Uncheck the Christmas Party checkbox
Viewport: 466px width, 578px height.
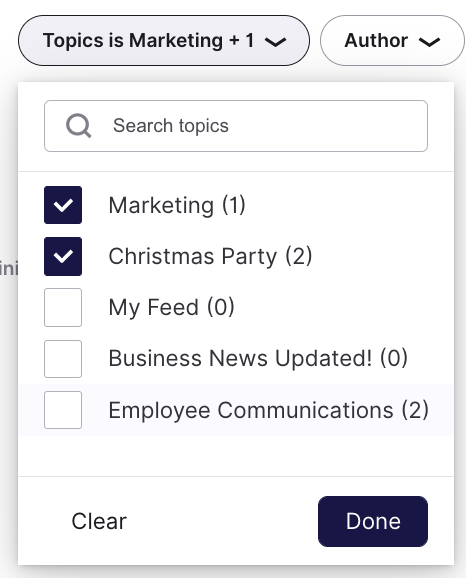point(63,257)
